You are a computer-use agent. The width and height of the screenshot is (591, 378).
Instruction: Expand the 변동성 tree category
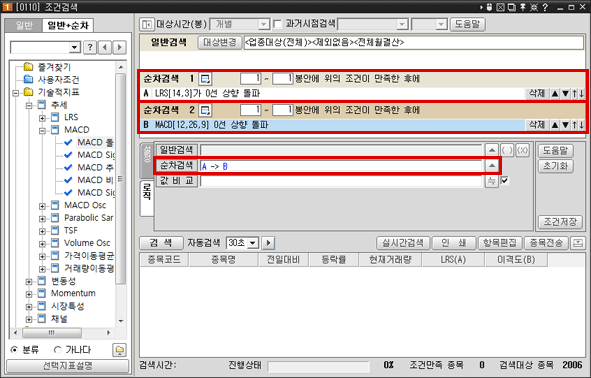[29, 282]
